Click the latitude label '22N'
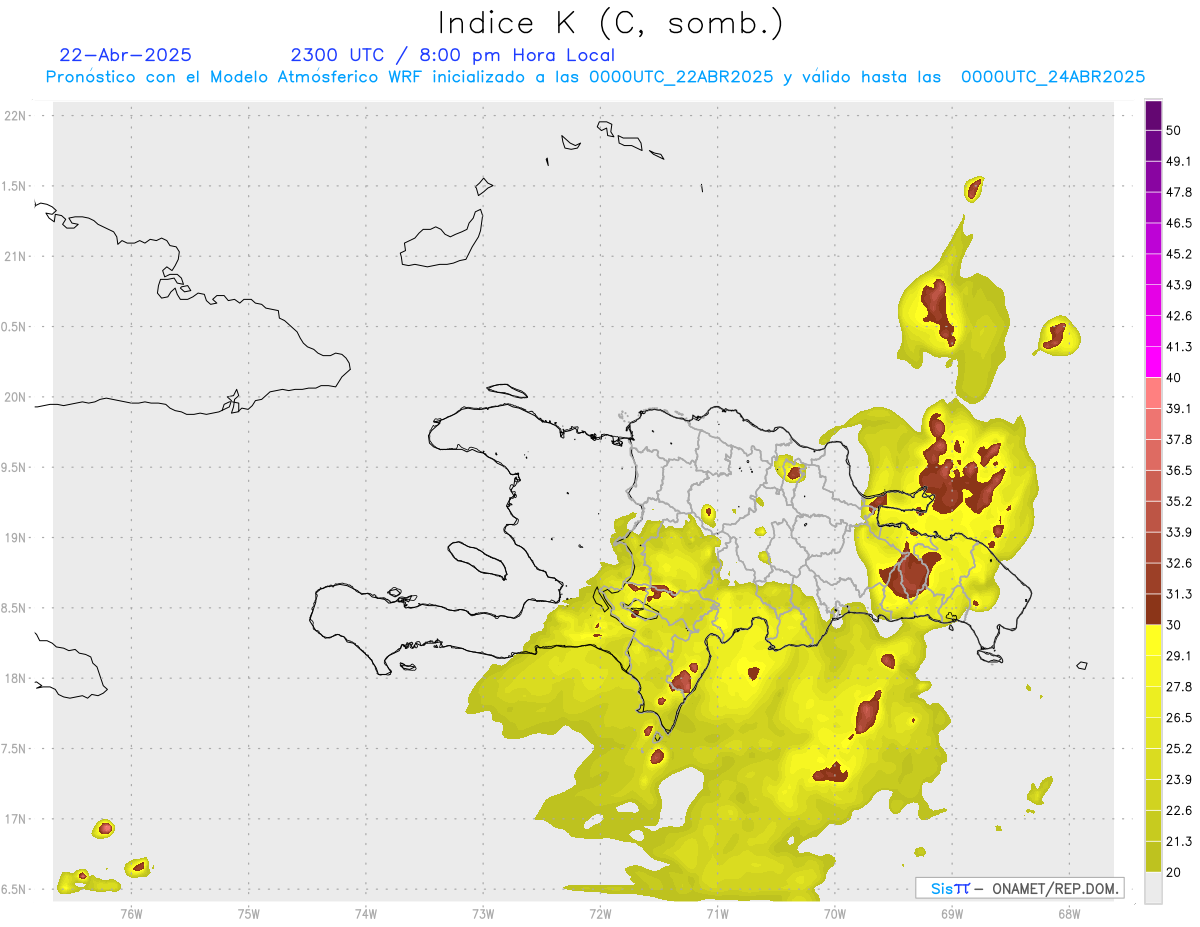Viewport: 1200px width, 927px height. [x=14, y=116]
